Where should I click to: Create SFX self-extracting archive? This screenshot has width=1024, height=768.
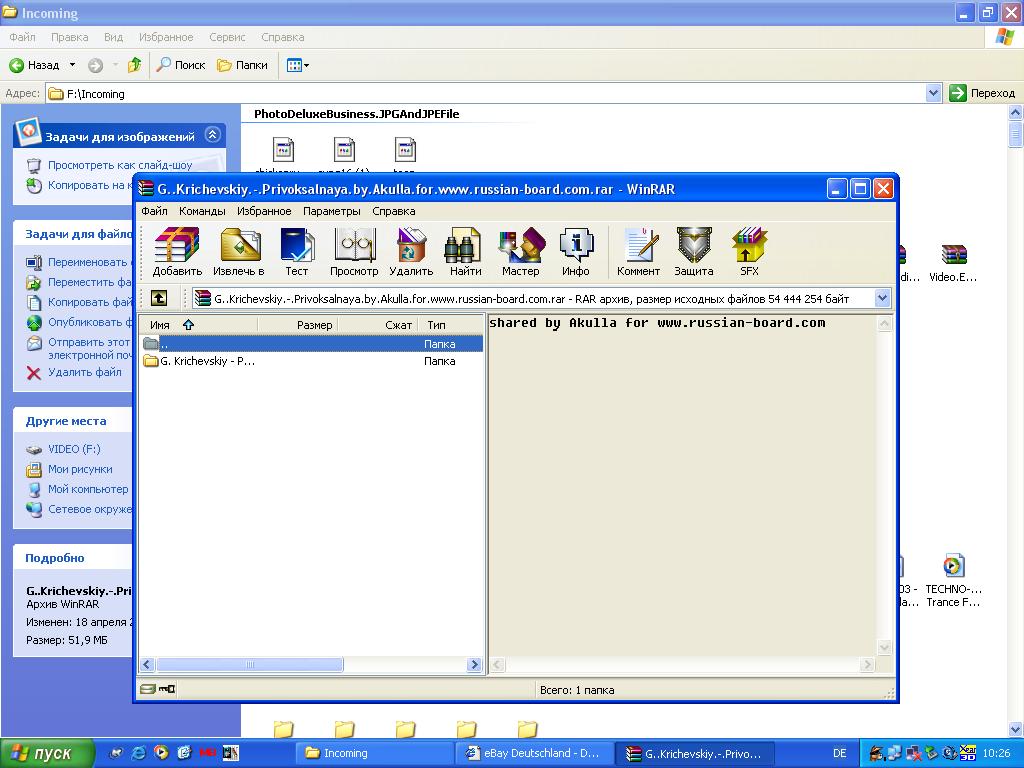749,251
